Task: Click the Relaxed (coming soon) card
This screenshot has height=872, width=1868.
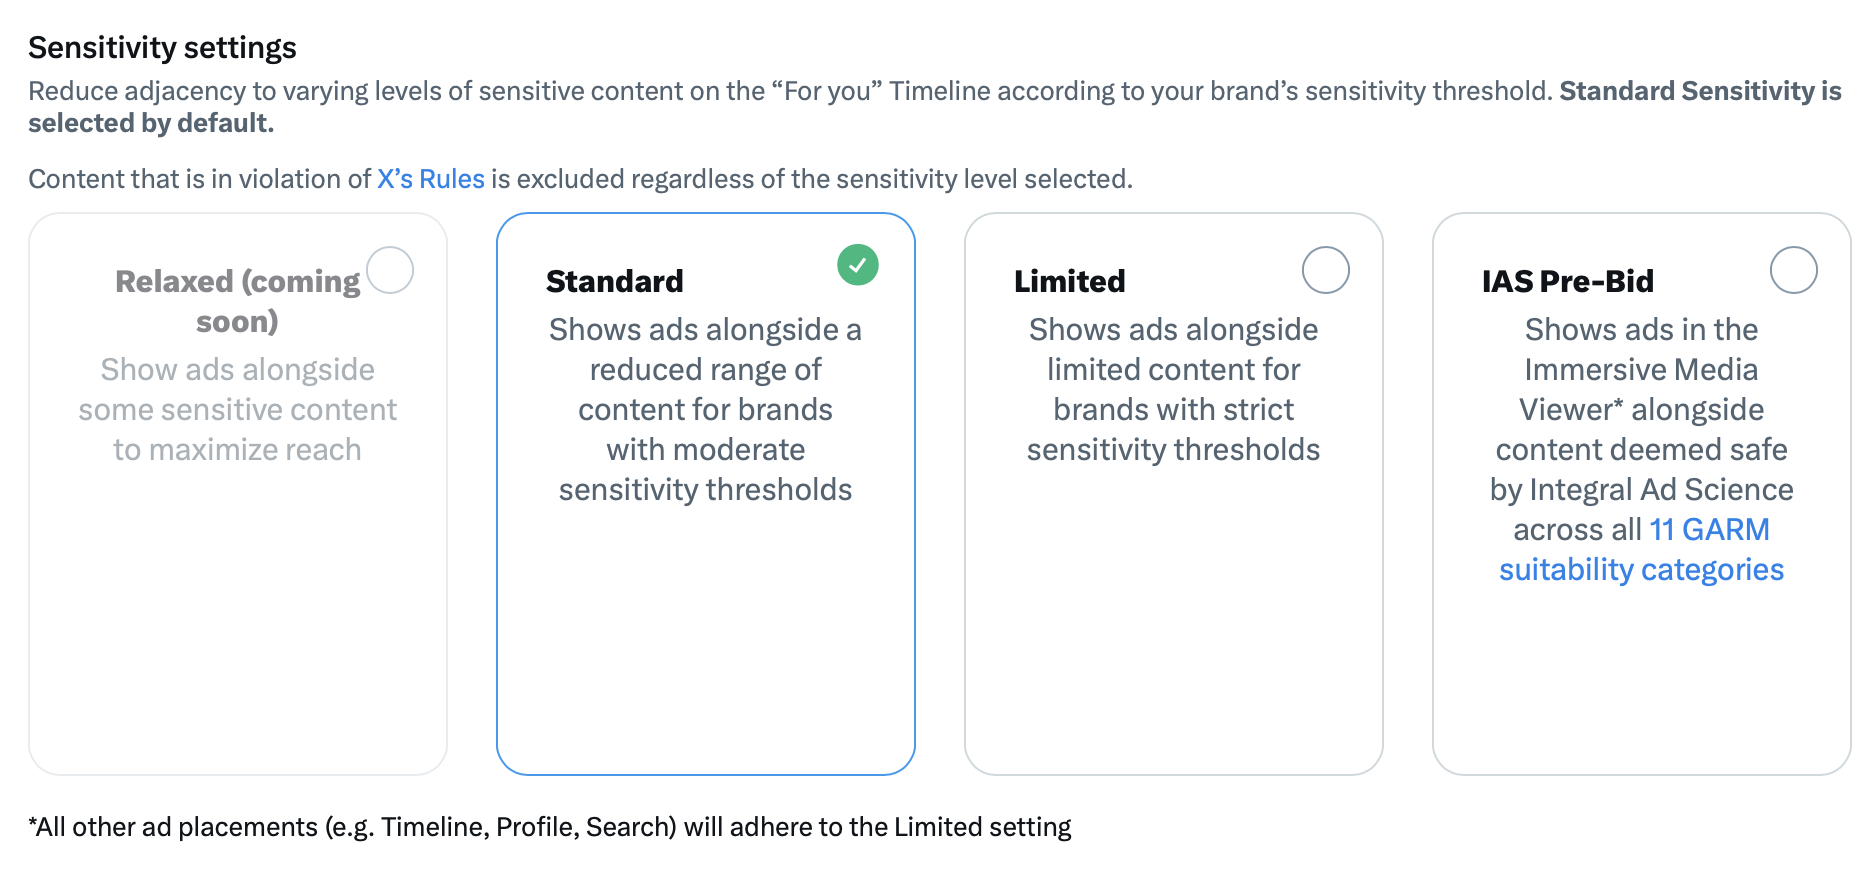Action: coord(238,494)
